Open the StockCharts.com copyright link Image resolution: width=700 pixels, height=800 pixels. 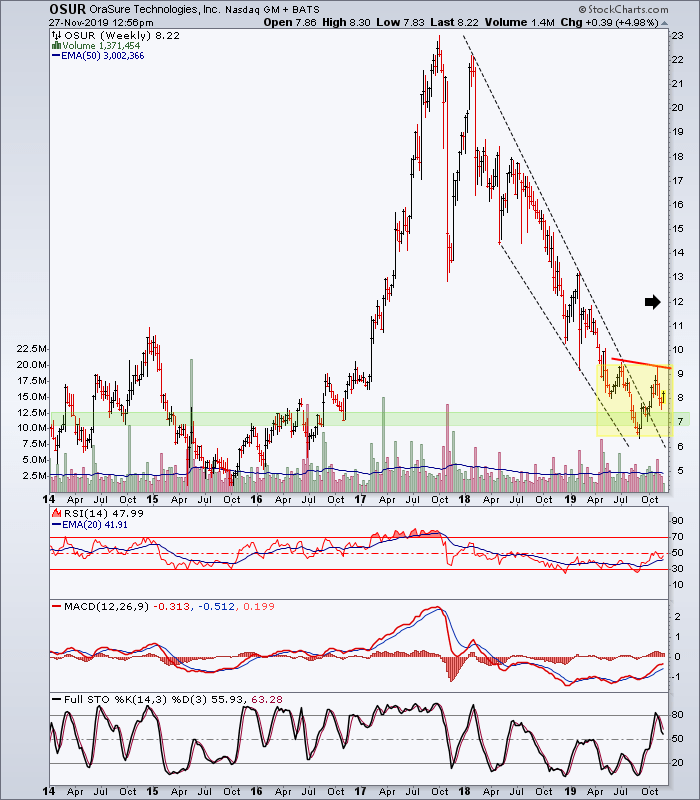(x=623, y=10)
